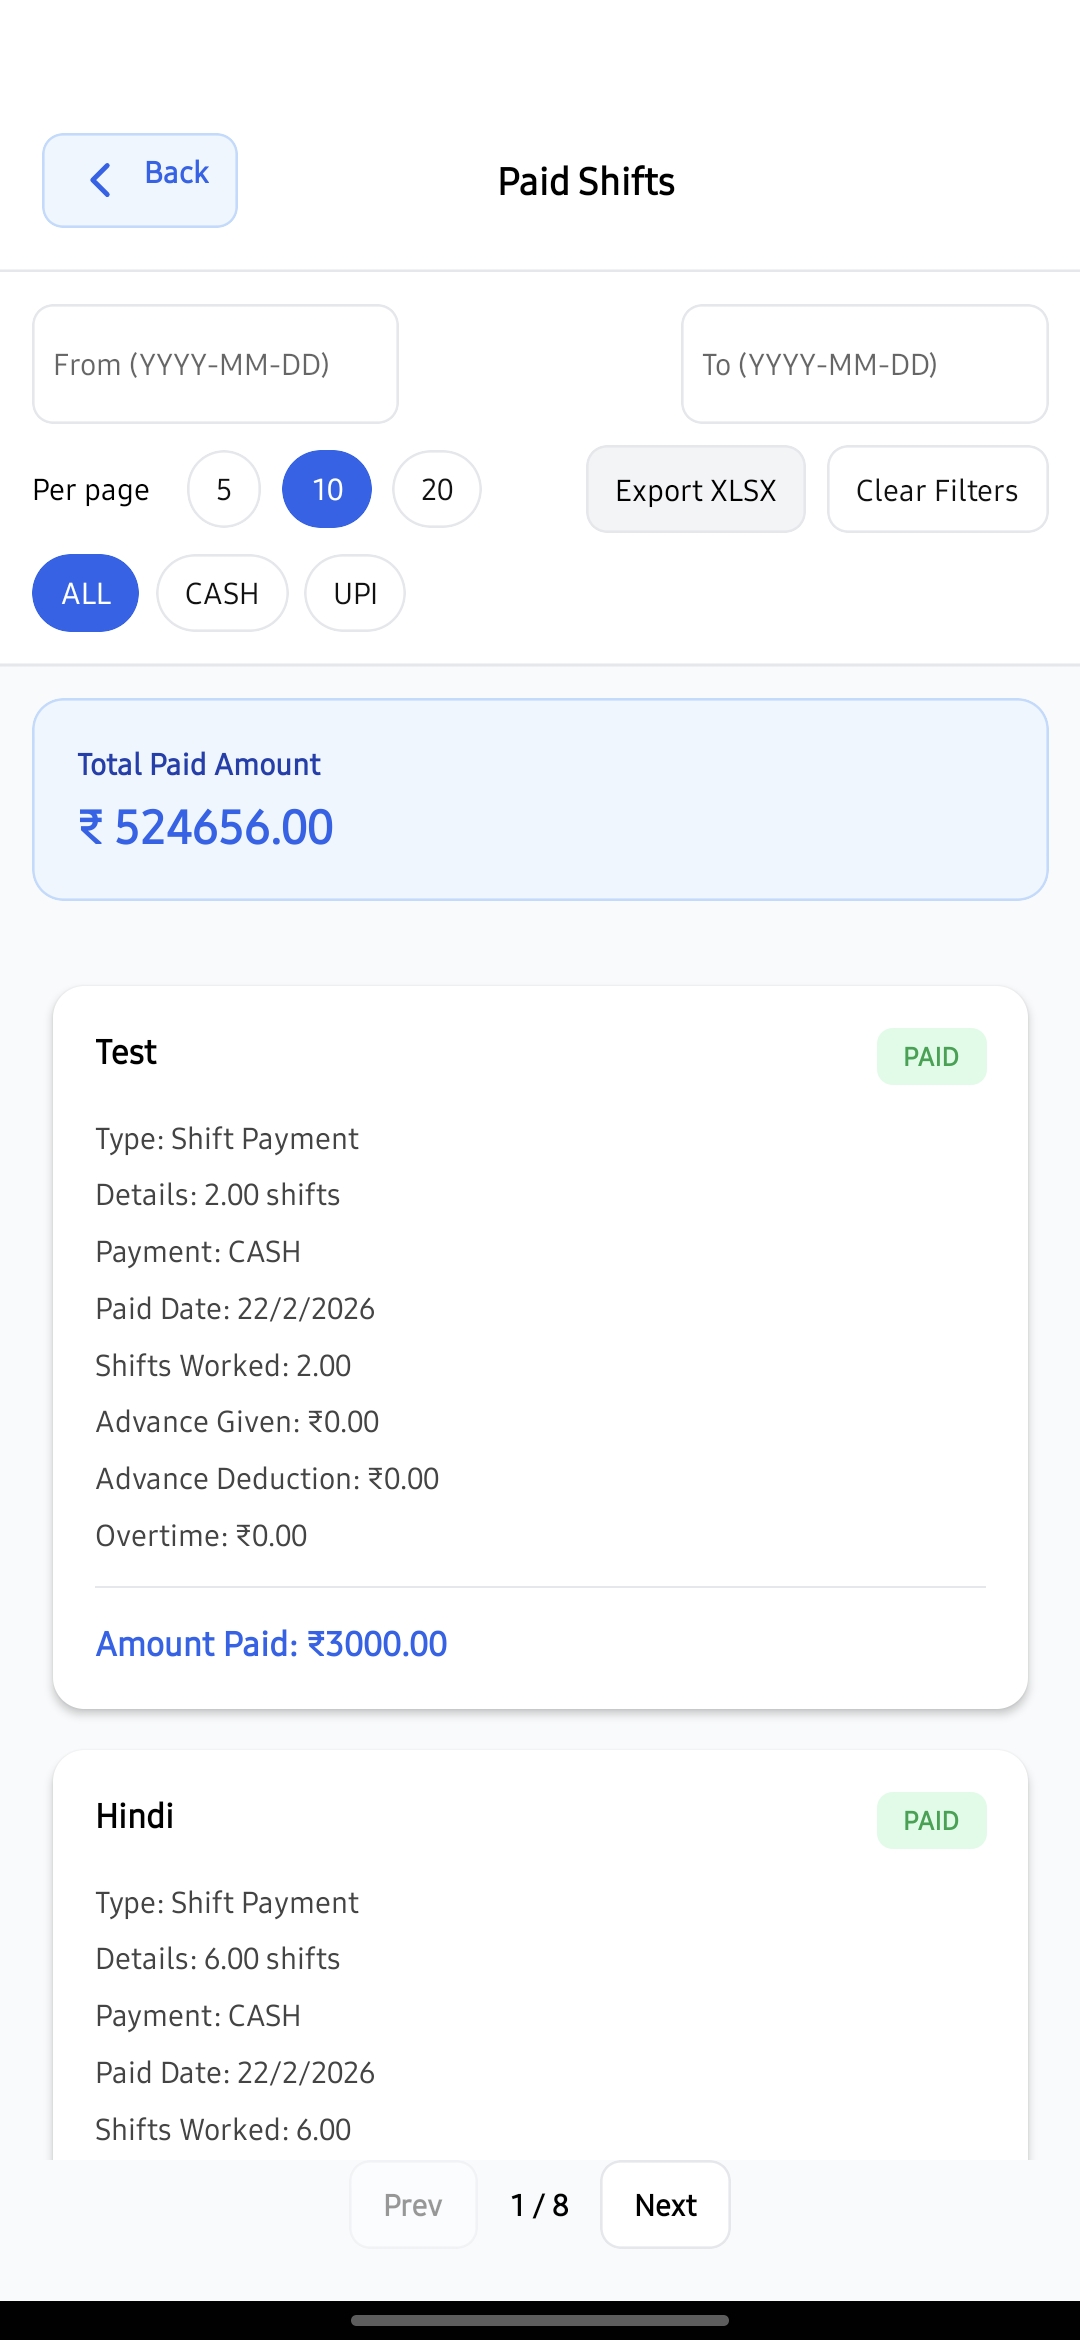Select the ALL payment filter

click(86, 593)
